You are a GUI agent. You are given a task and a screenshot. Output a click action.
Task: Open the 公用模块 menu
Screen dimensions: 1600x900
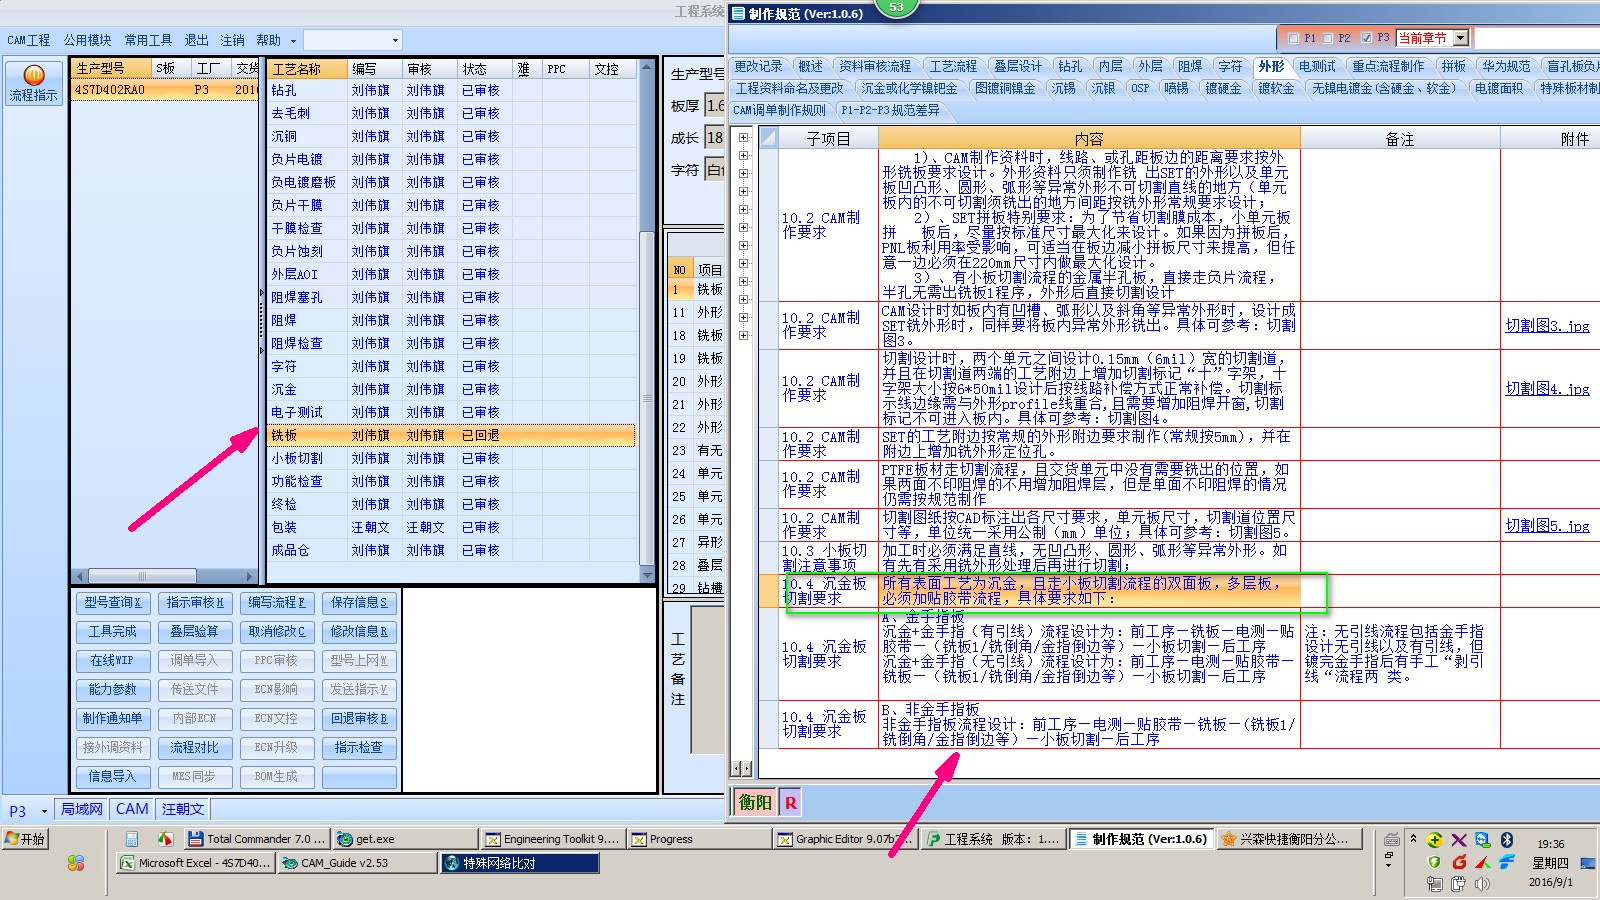coord(88,40)
